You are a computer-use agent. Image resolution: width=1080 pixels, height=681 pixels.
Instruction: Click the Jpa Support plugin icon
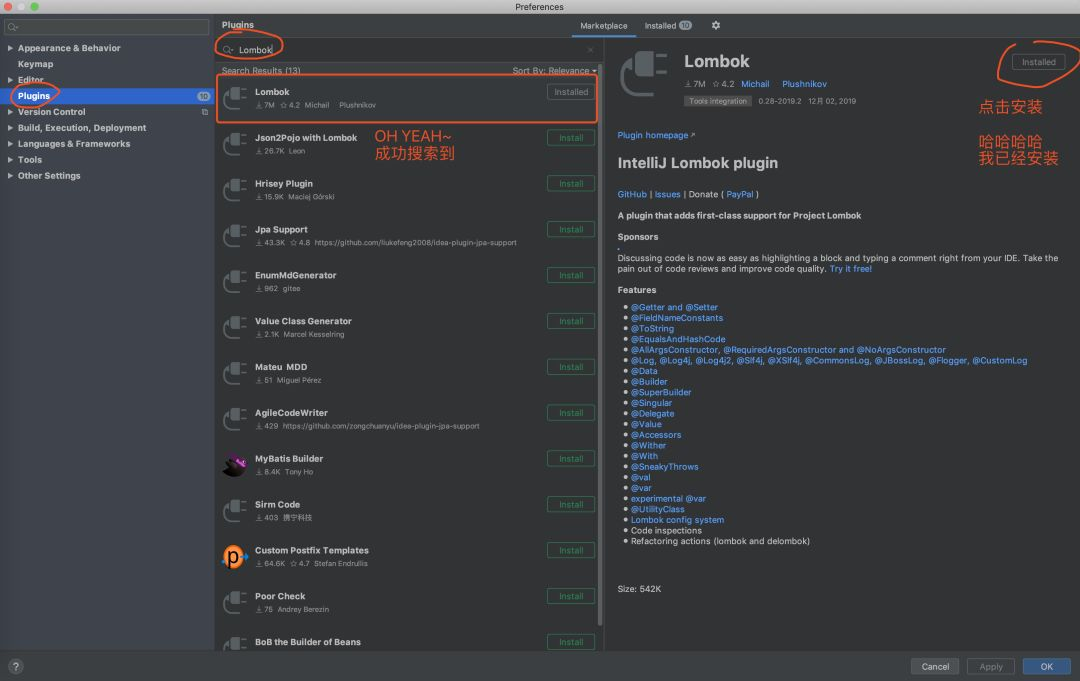[235, 236]
